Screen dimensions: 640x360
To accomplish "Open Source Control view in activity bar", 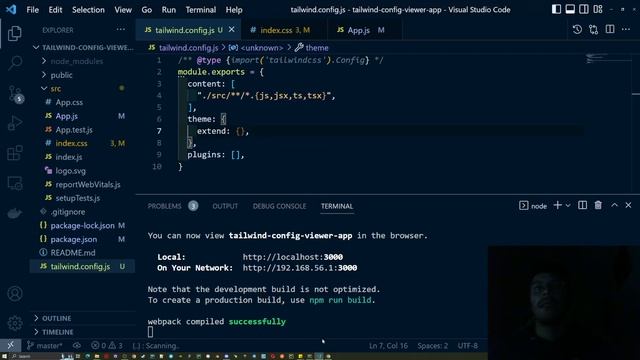I will tap(15, 94).
